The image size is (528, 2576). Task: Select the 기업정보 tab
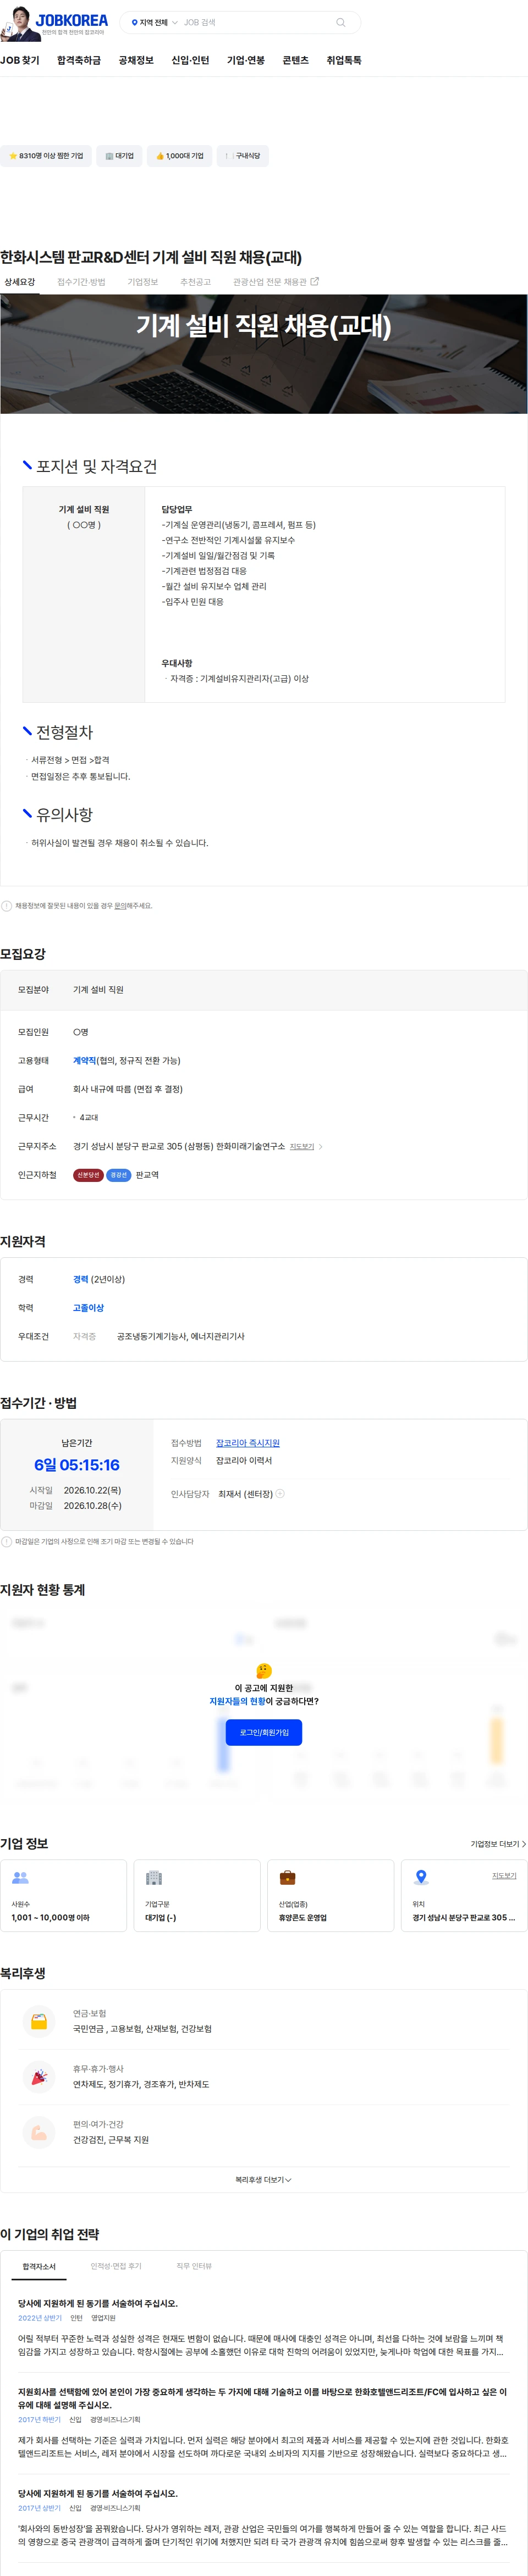coord(143,282)
